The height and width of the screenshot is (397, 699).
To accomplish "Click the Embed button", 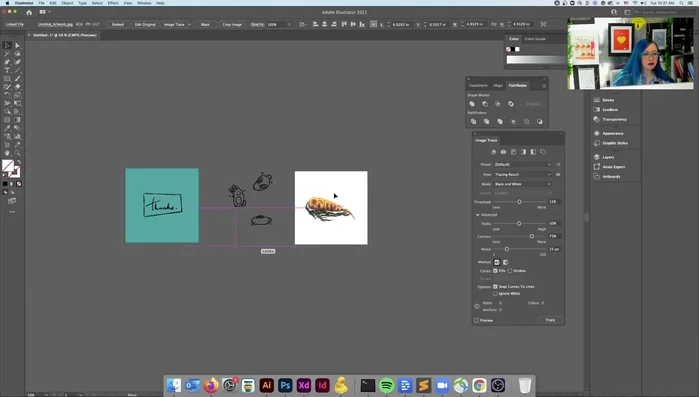I will [118, 25].
